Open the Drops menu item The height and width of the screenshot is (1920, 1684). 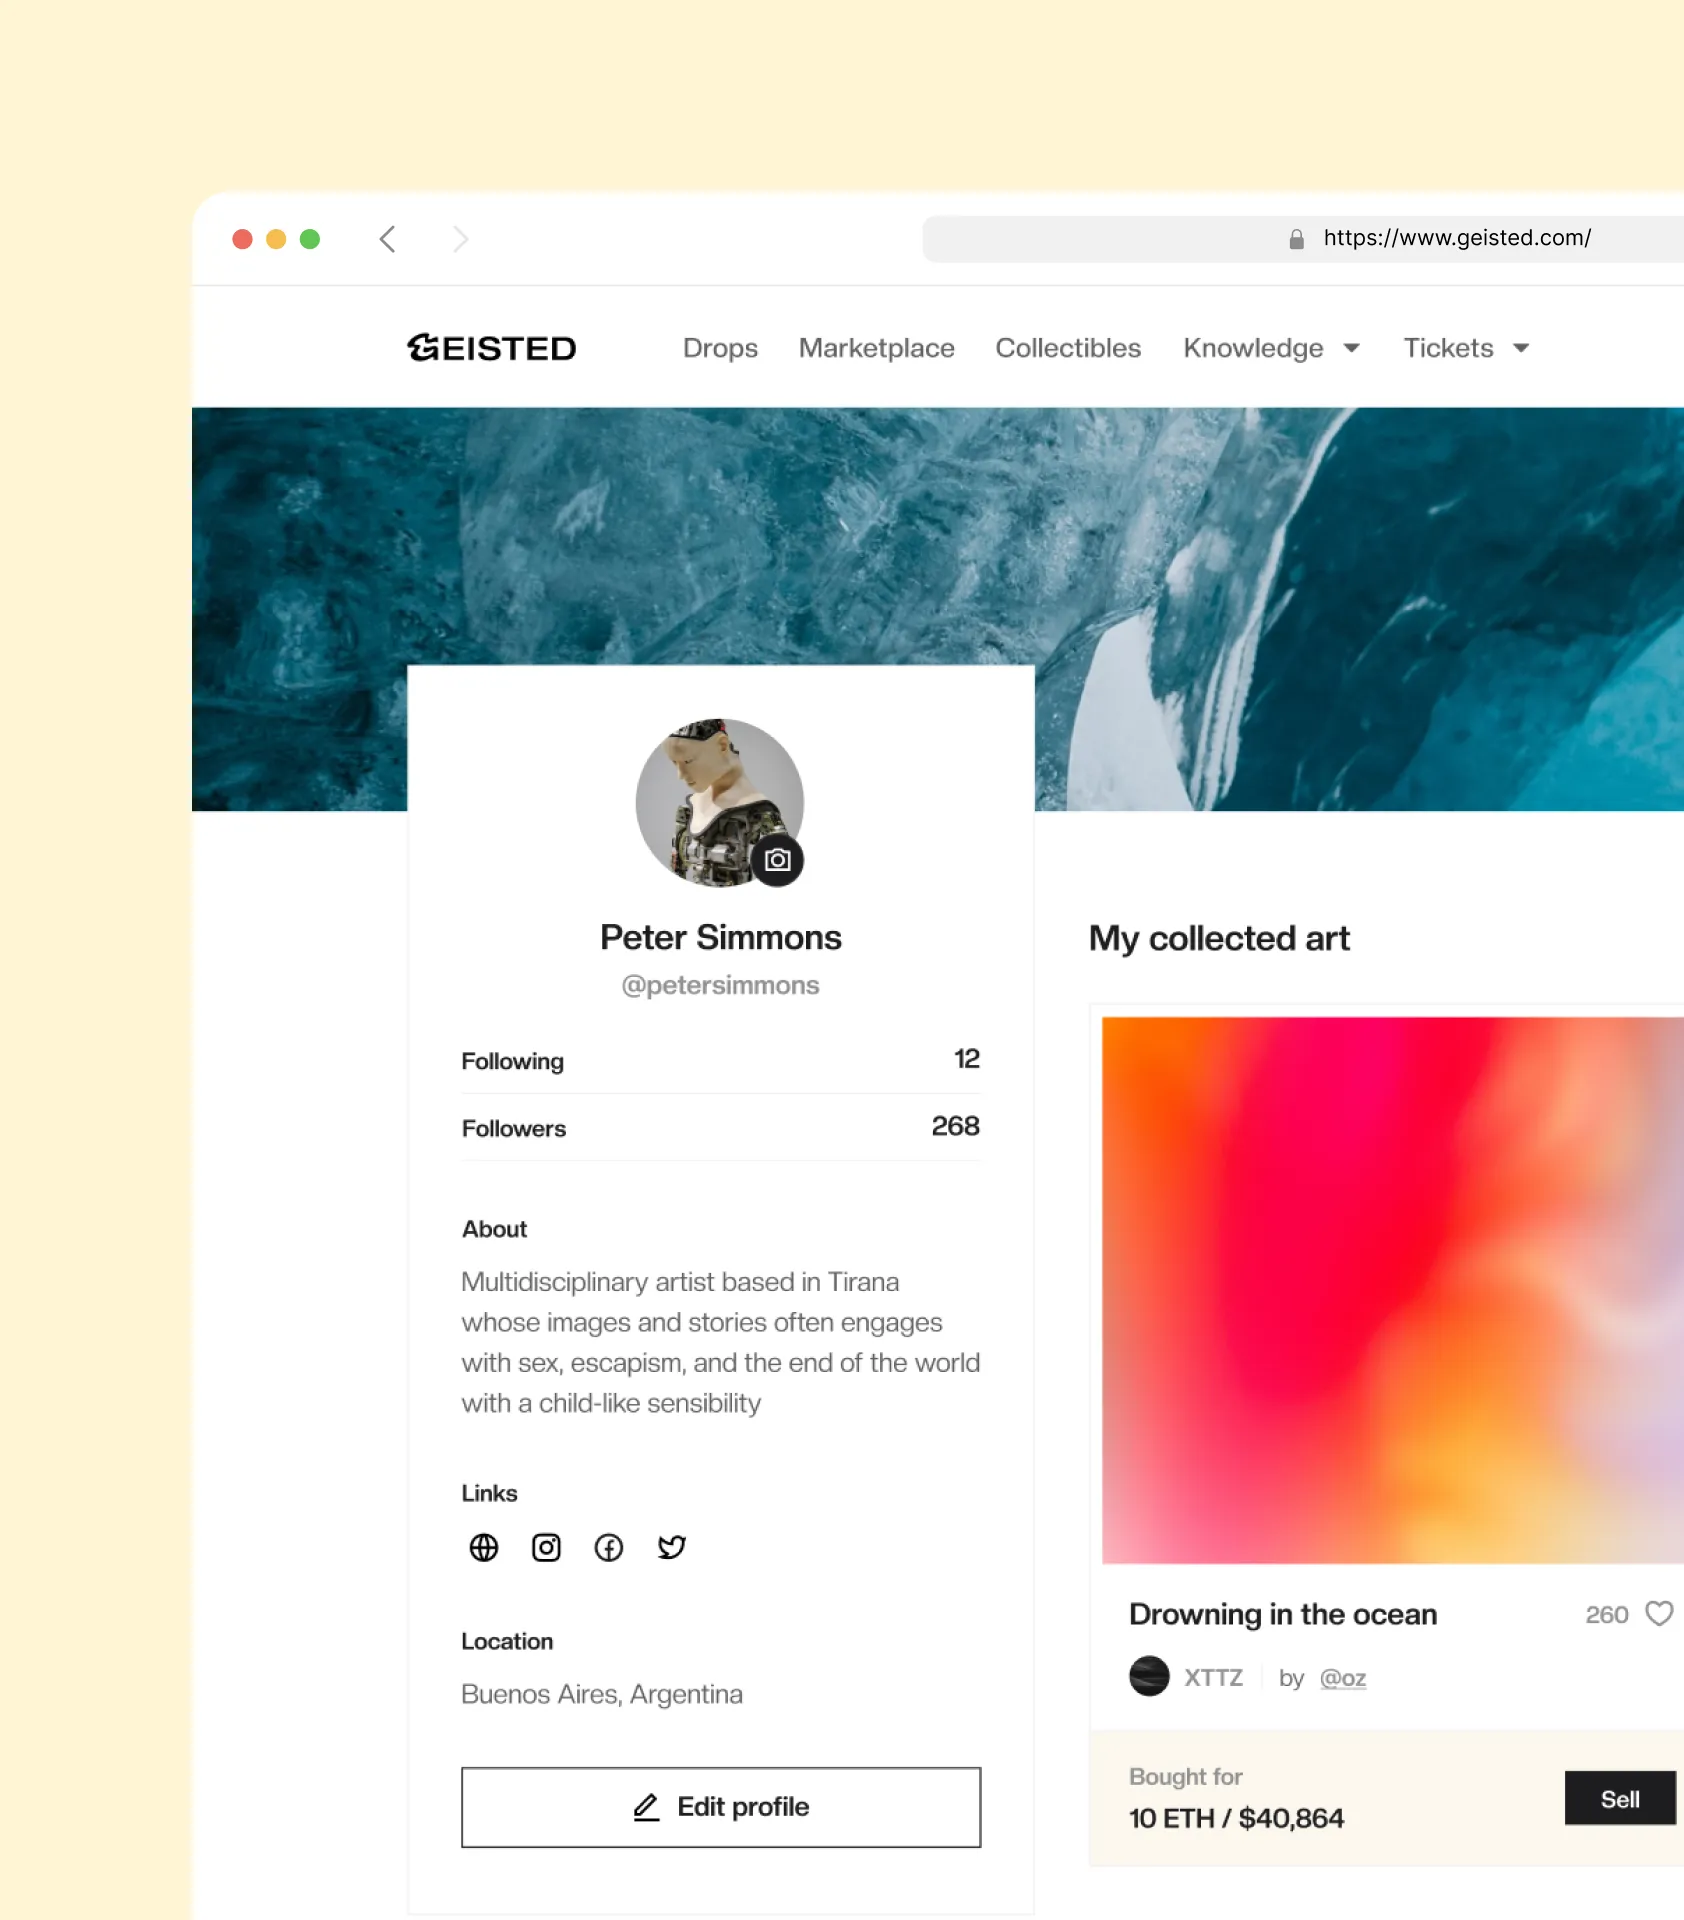720,348
